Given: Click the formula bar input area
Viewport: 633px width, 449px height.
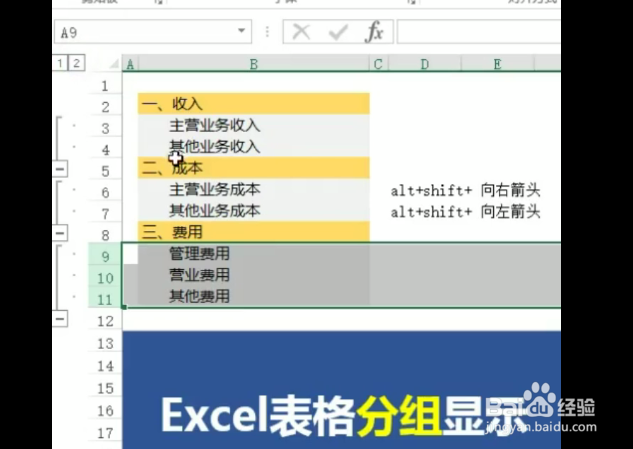Looking at the screenshot, I should coord(479,31).
